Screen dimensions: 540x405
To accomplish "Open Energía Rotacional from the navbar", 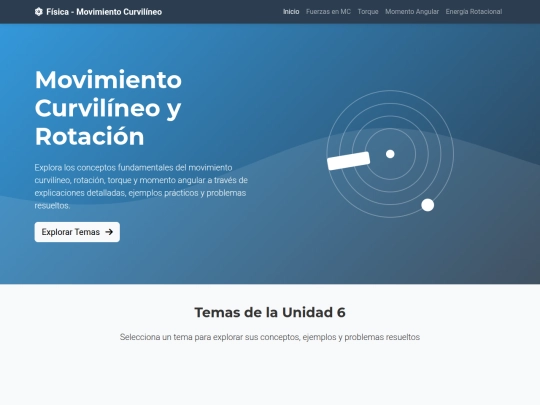I will [x=474, y=12].
